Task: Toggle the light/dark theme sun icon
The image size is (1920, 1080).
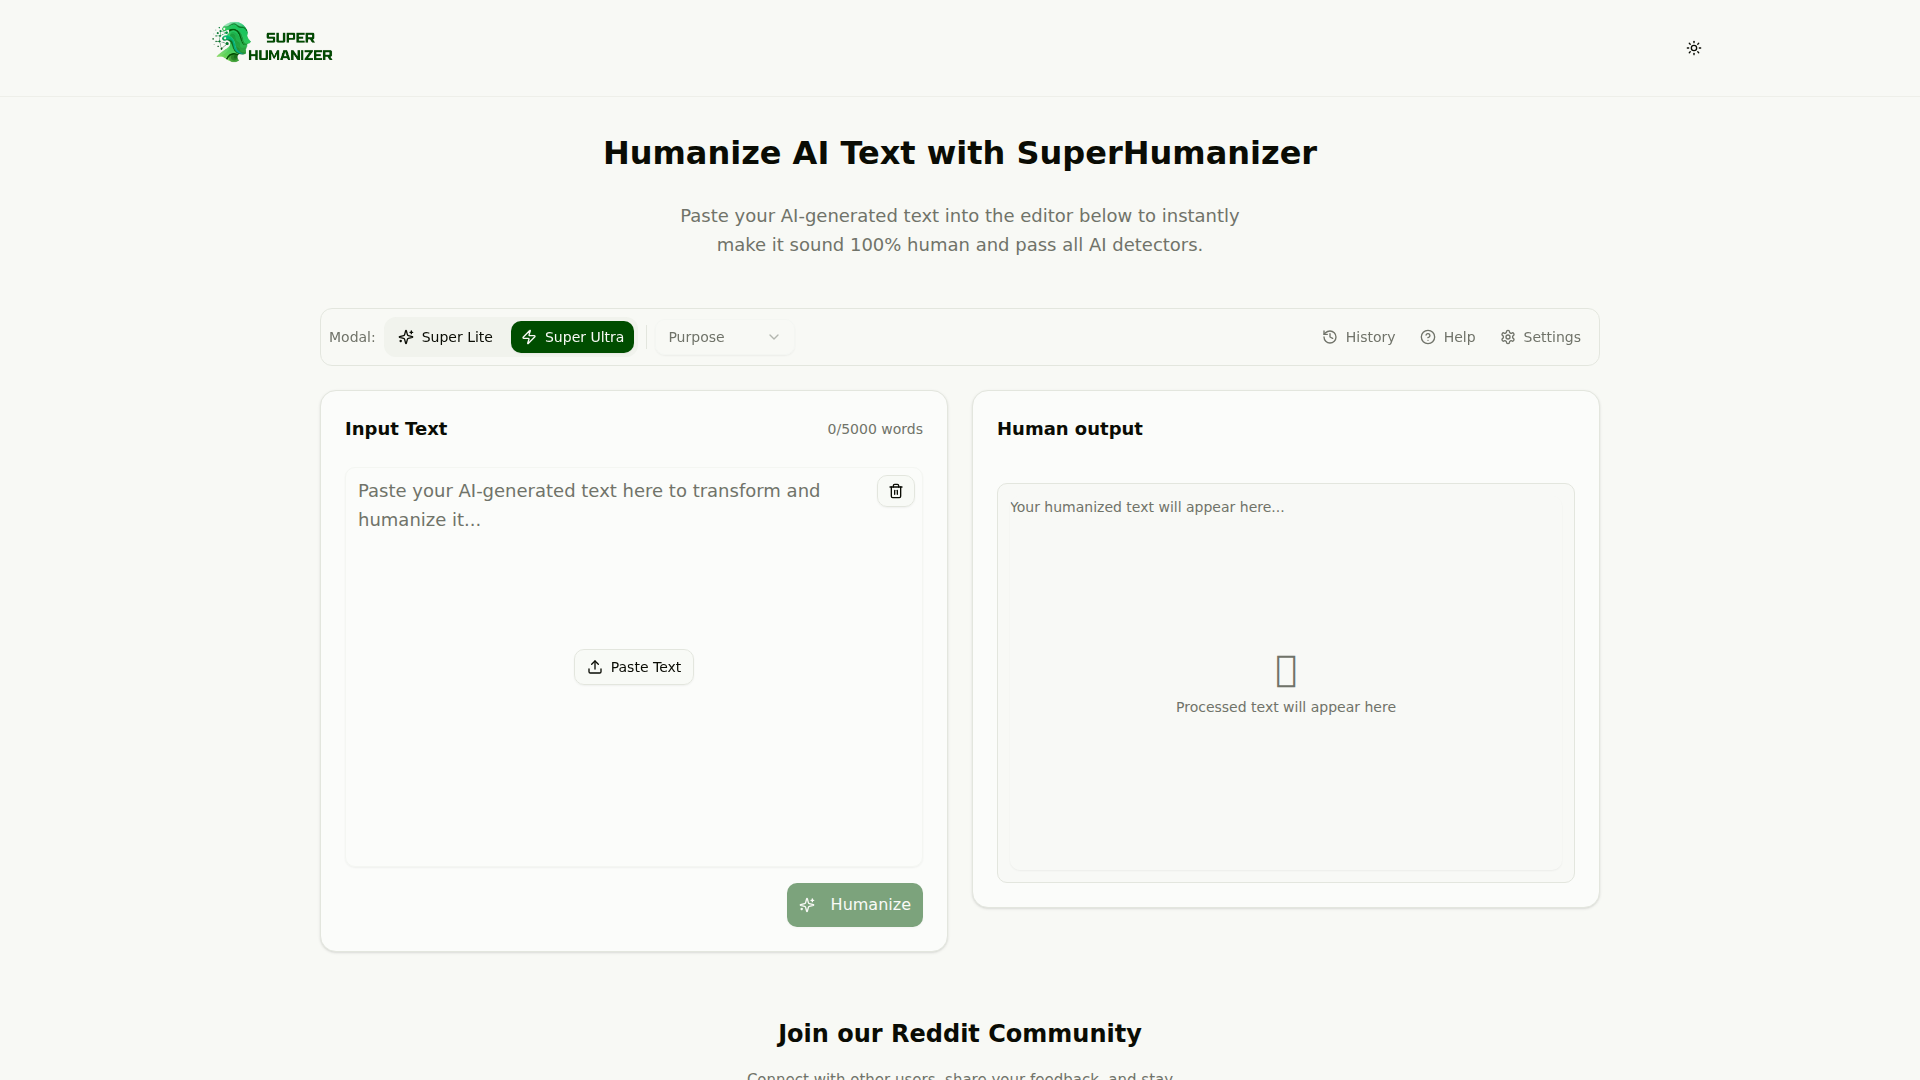Action: pyautogui.click(x=1693, y=48)
